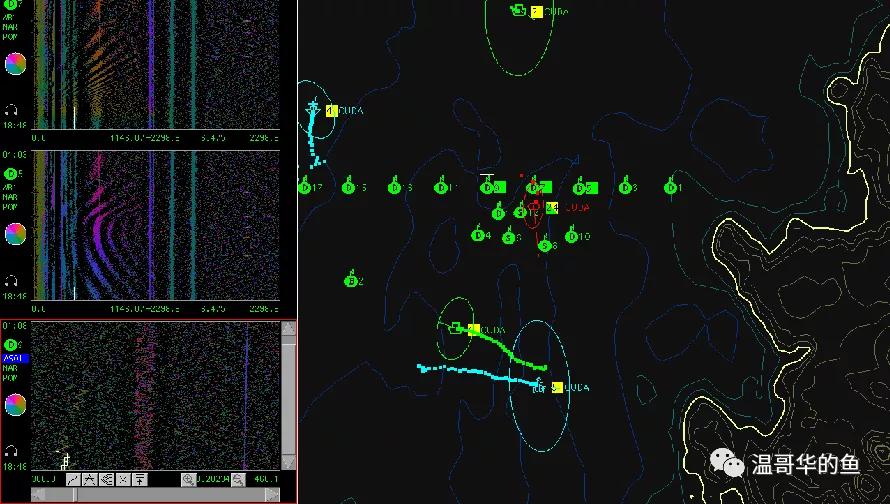Toggle POP mode in the D5 panel
Viewport: 890px width, 504px height.
[x=10, y=207]
